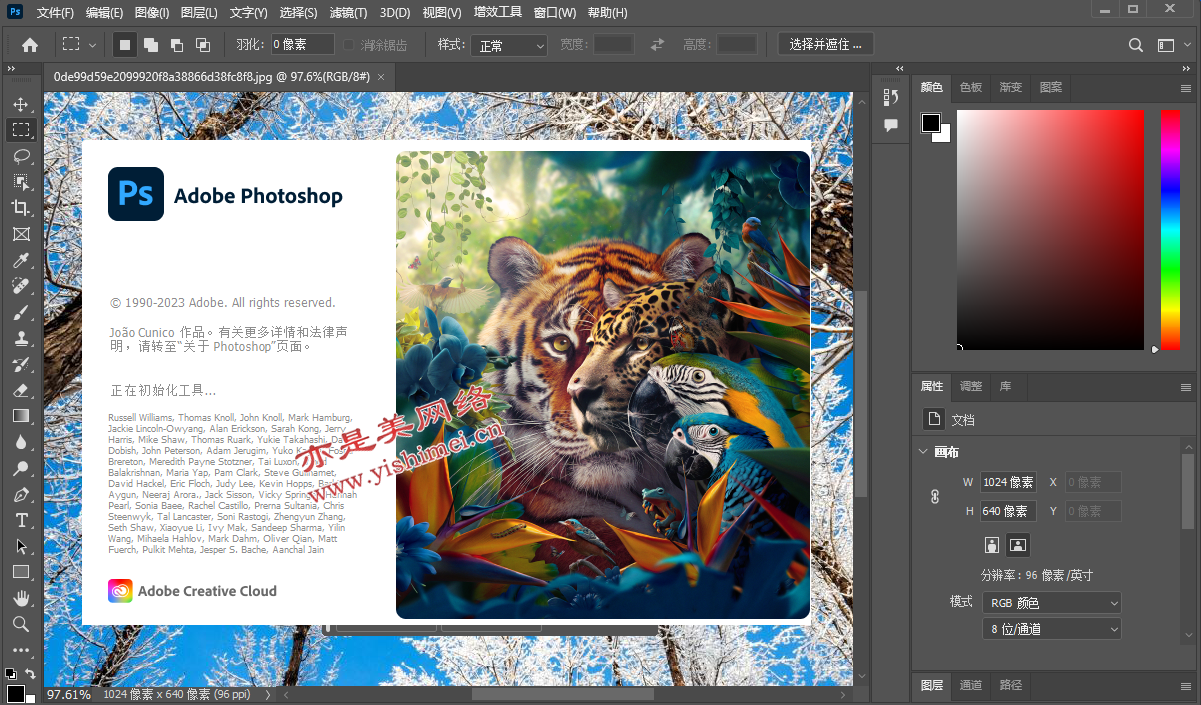Select the Eyedropper tool
1201x705 pixels.
[21, 260]
